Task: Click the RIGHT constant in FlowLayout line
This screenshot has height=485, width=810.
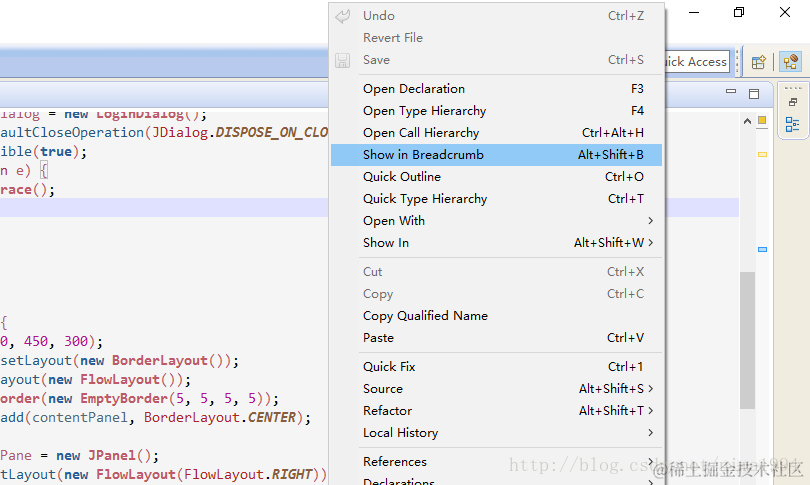Action: tap(292, 474)
